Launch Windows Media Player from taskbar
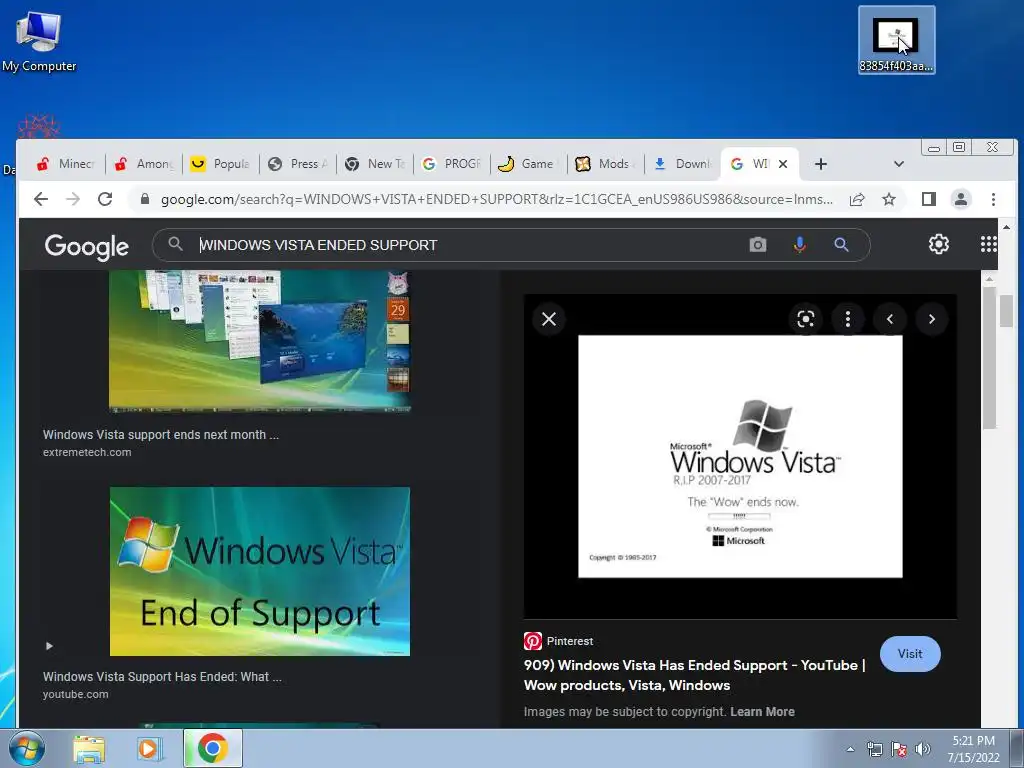The image size is (1024, 768). (150, 749)
